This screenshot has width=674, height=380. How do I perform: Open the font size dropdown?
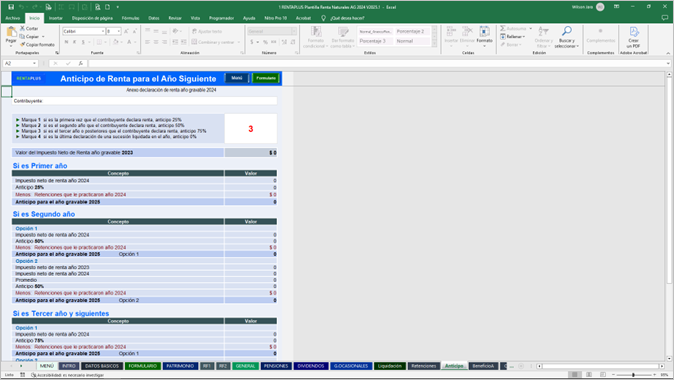pos(119,31)
